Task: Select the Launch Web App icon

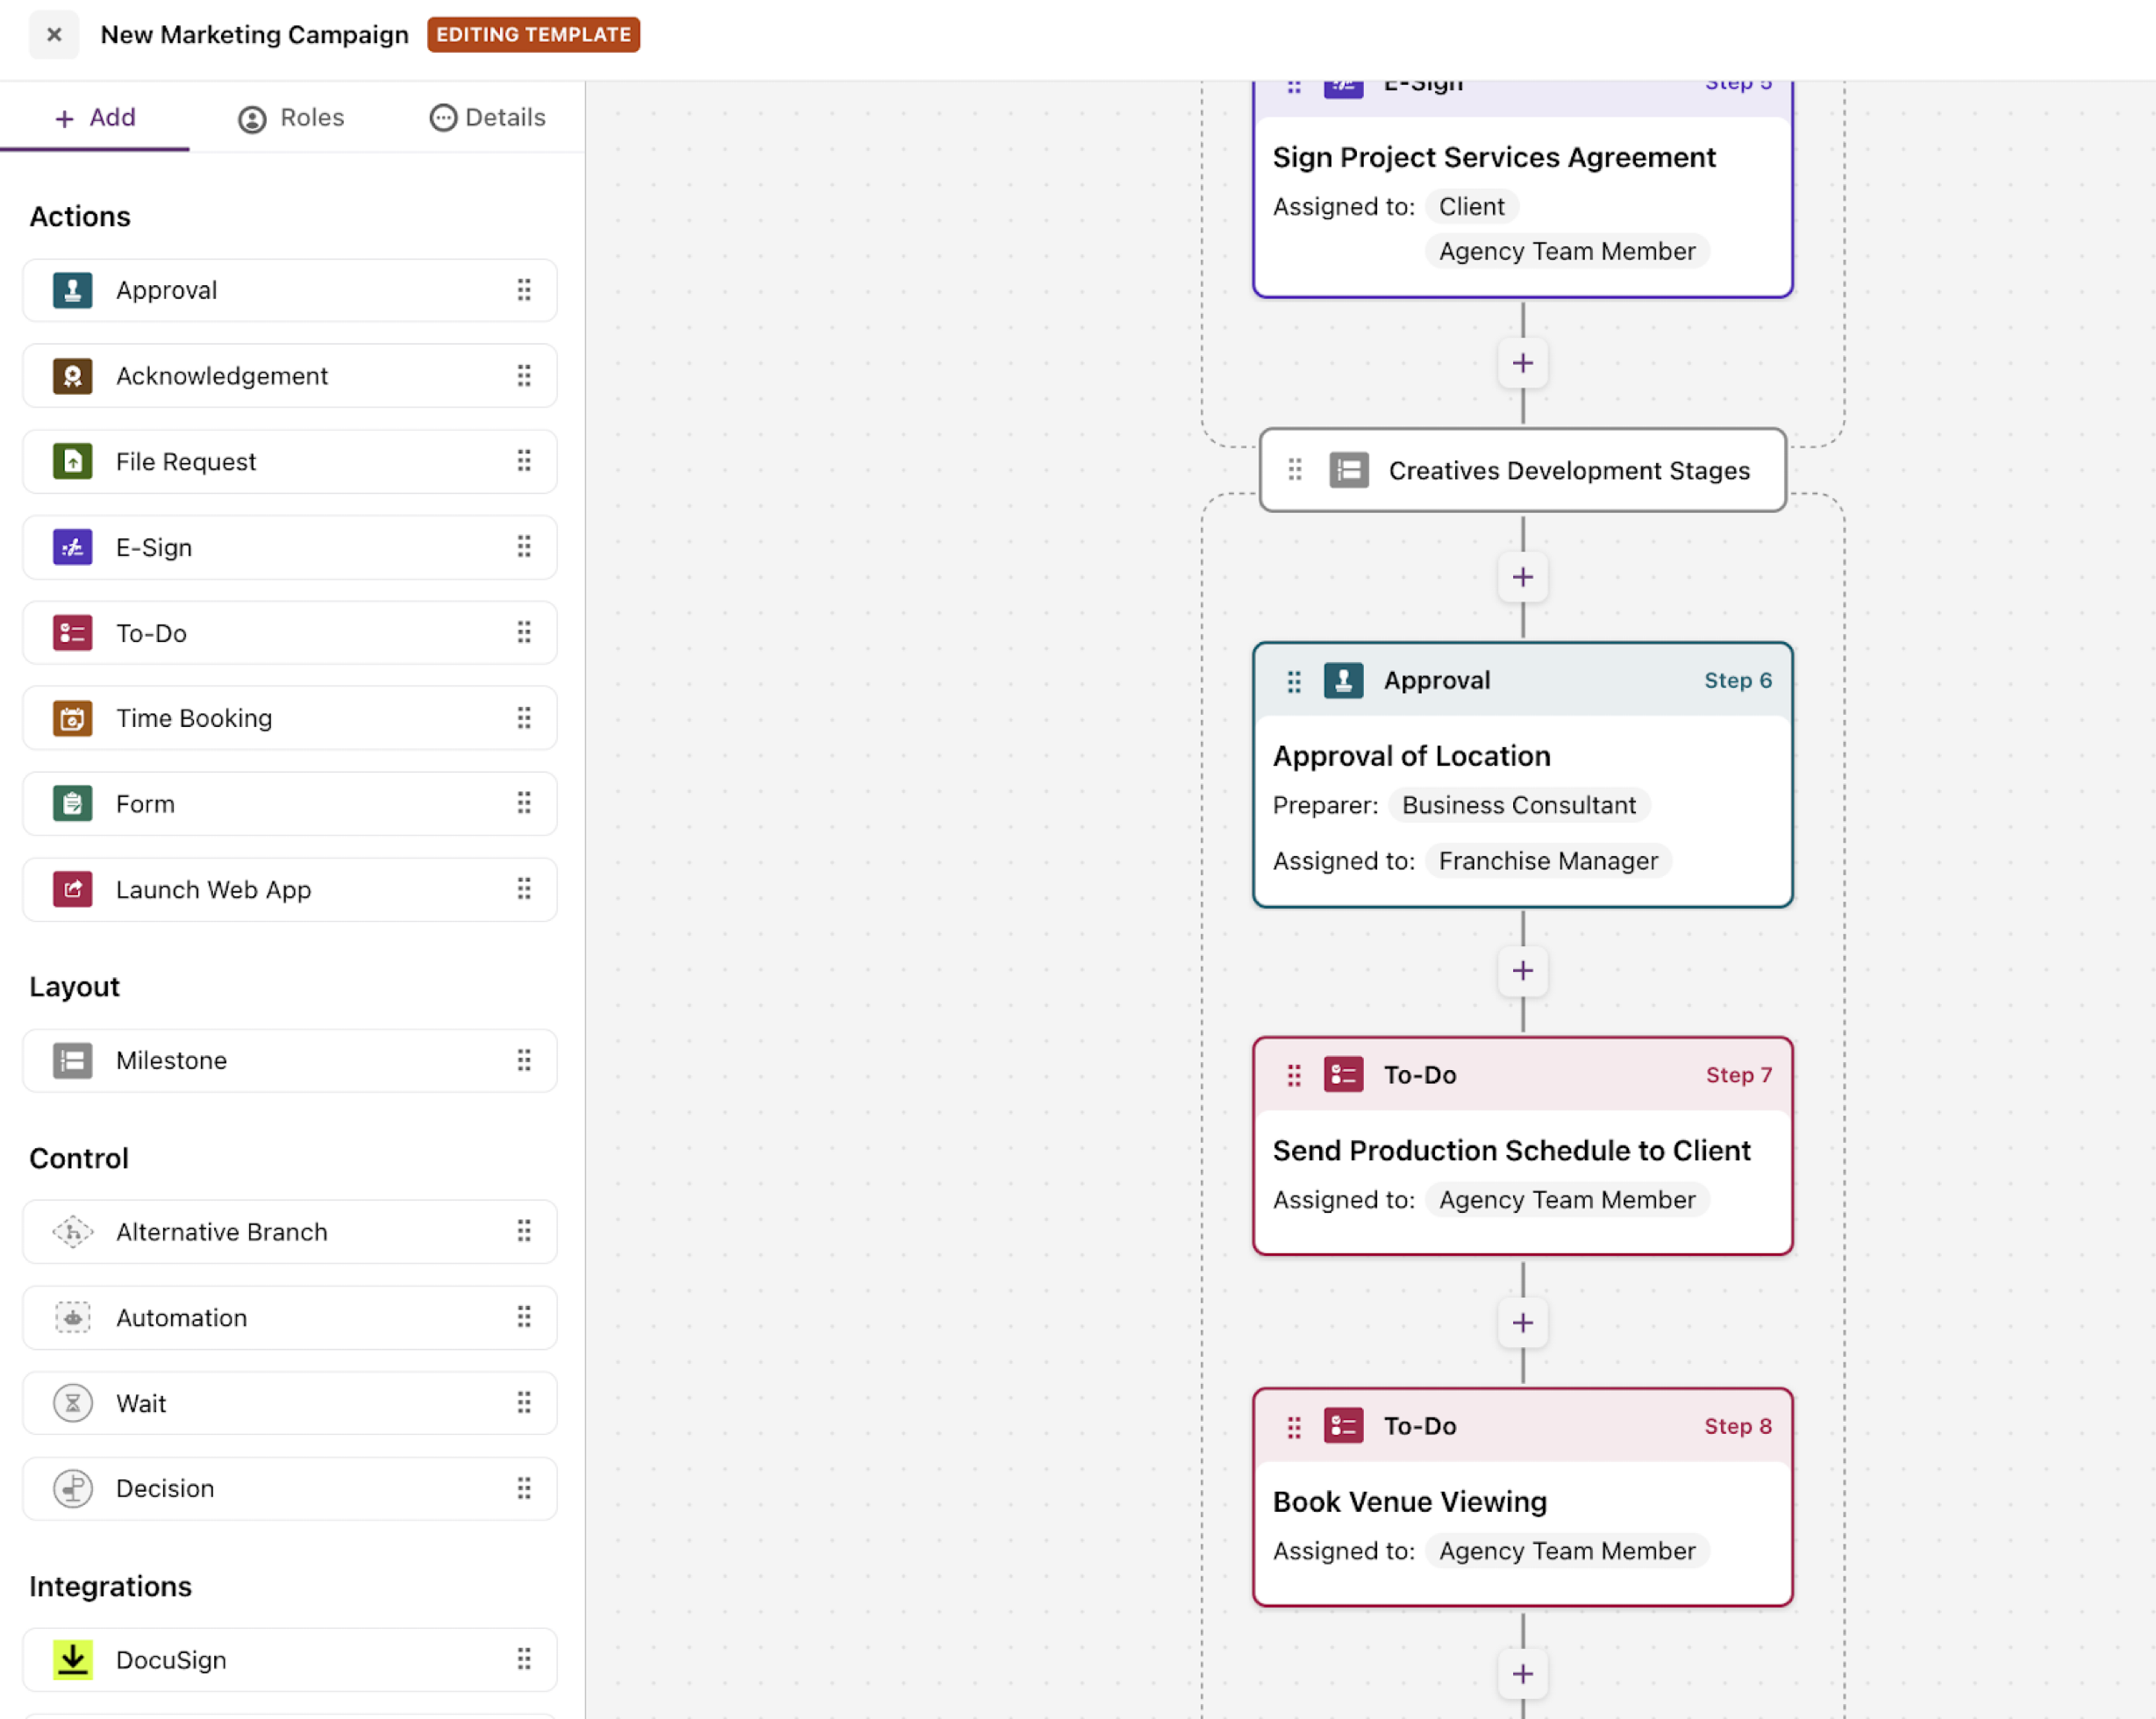Action: coord(72,889)
